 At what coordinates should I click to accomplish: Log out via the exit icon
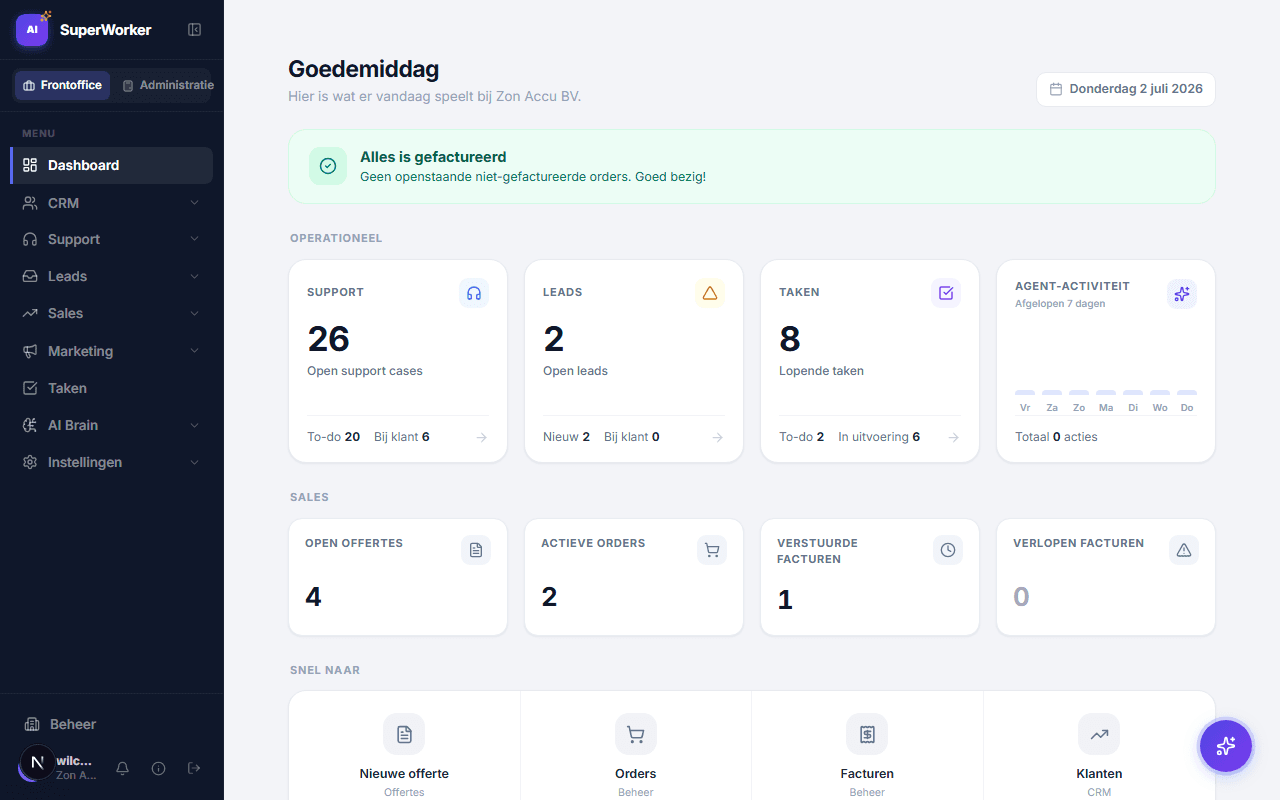194,768
